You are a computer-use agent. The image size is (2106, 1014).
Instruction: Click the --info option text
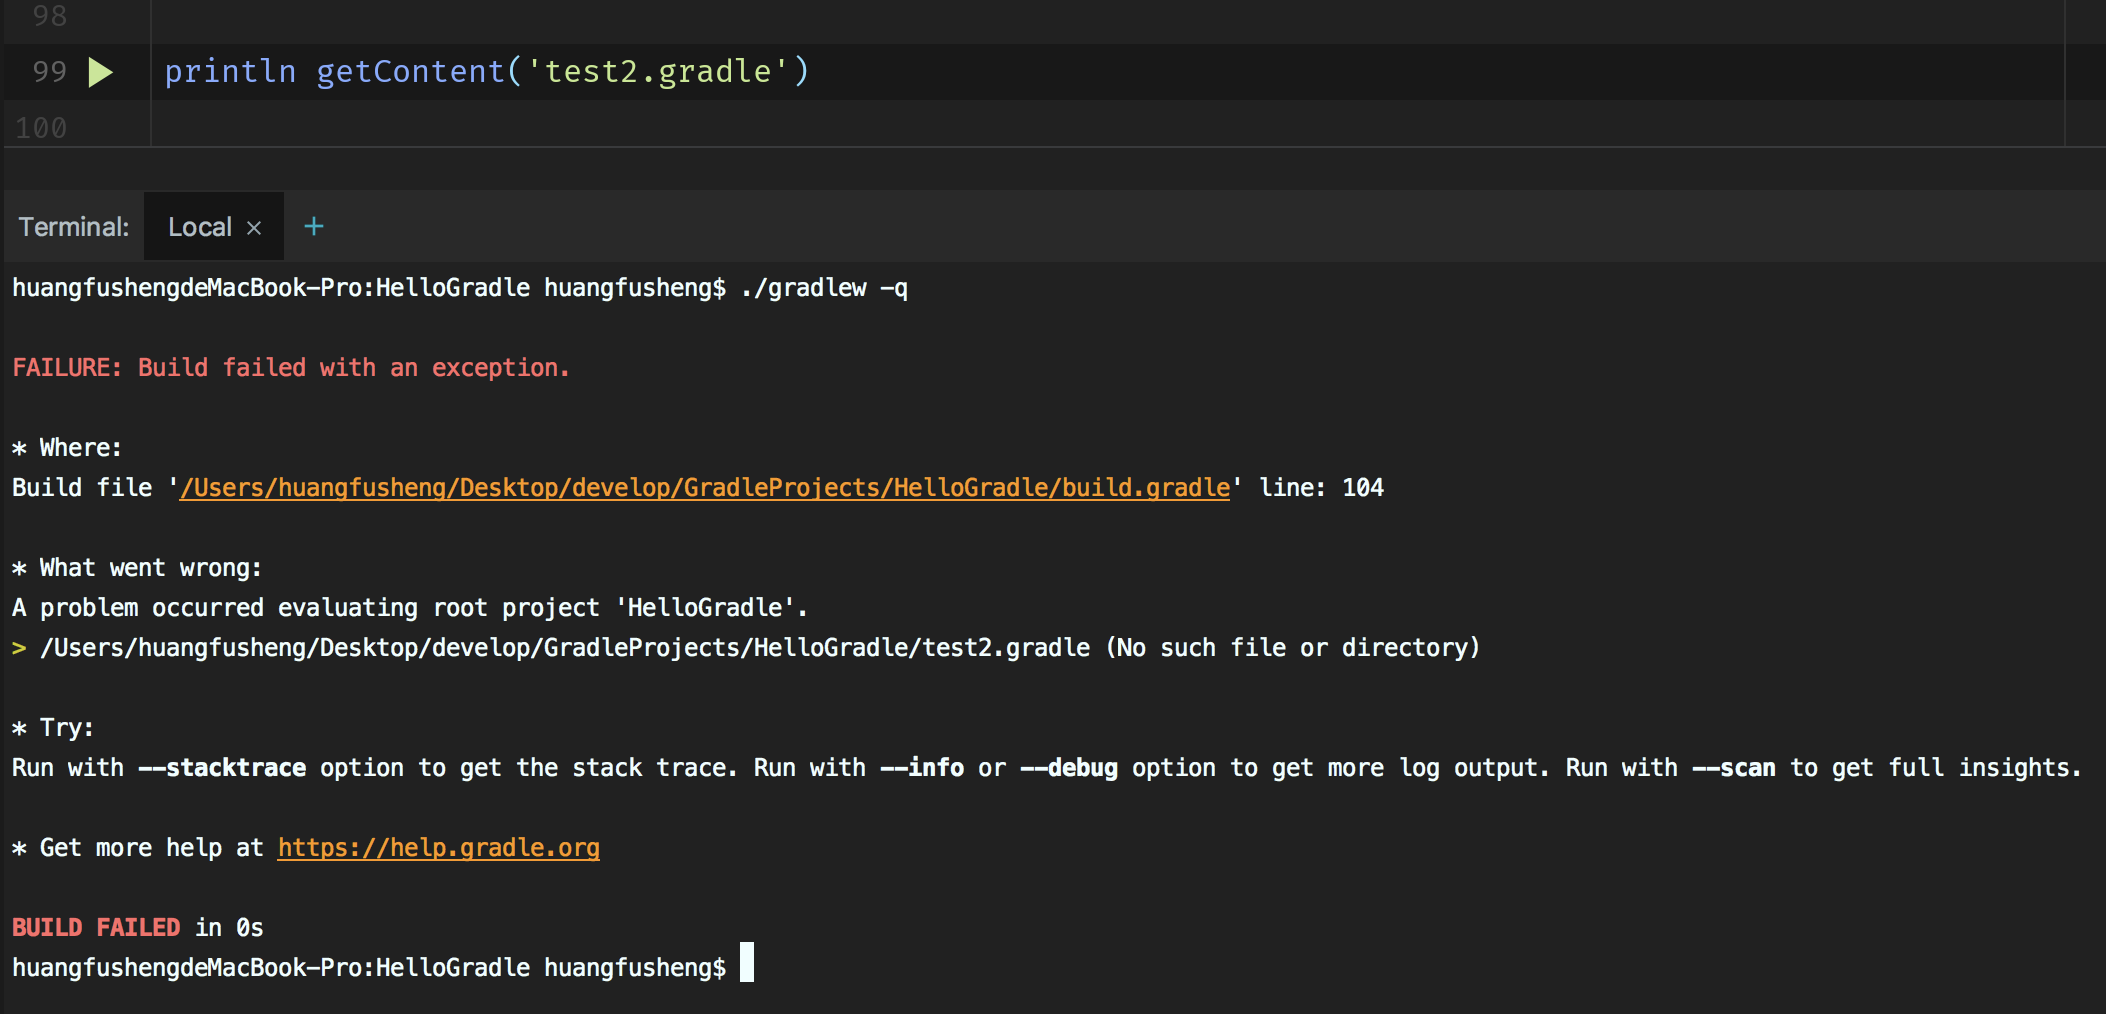pyautogui.click(x=922, y=768)
